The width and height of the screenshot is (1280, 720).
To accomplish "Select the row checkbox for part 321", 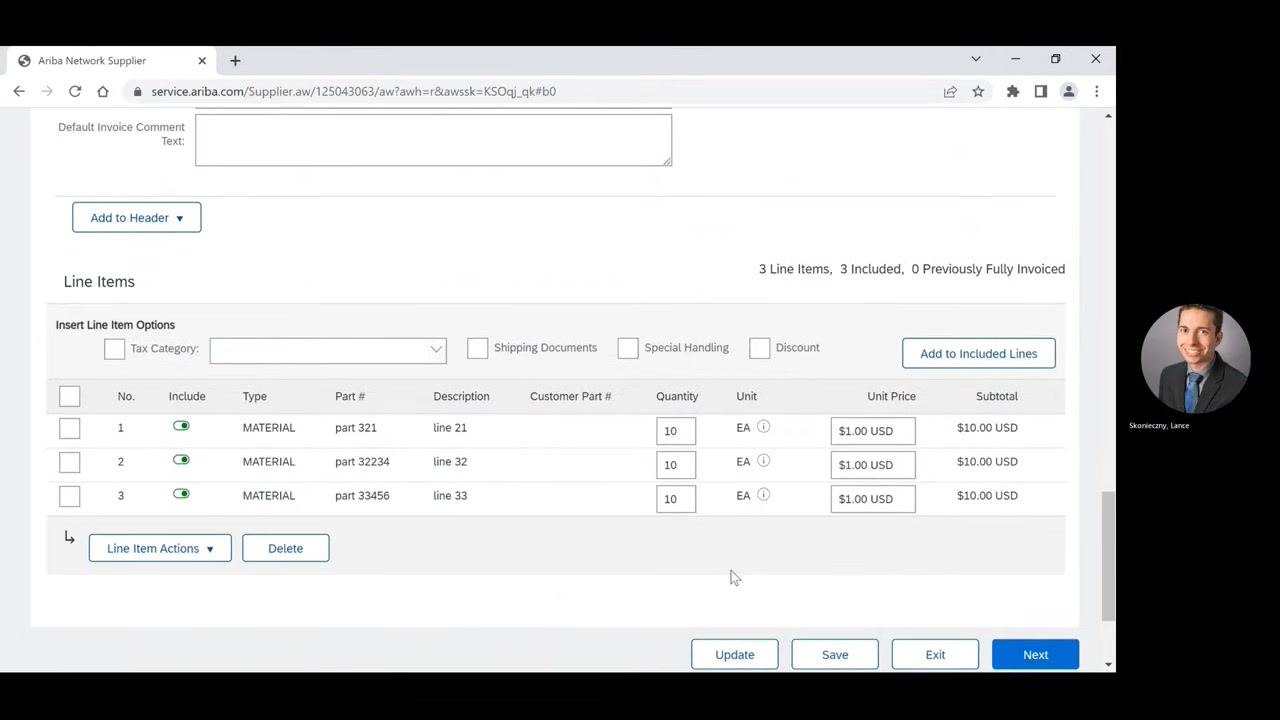I will (x=69, y=429).
